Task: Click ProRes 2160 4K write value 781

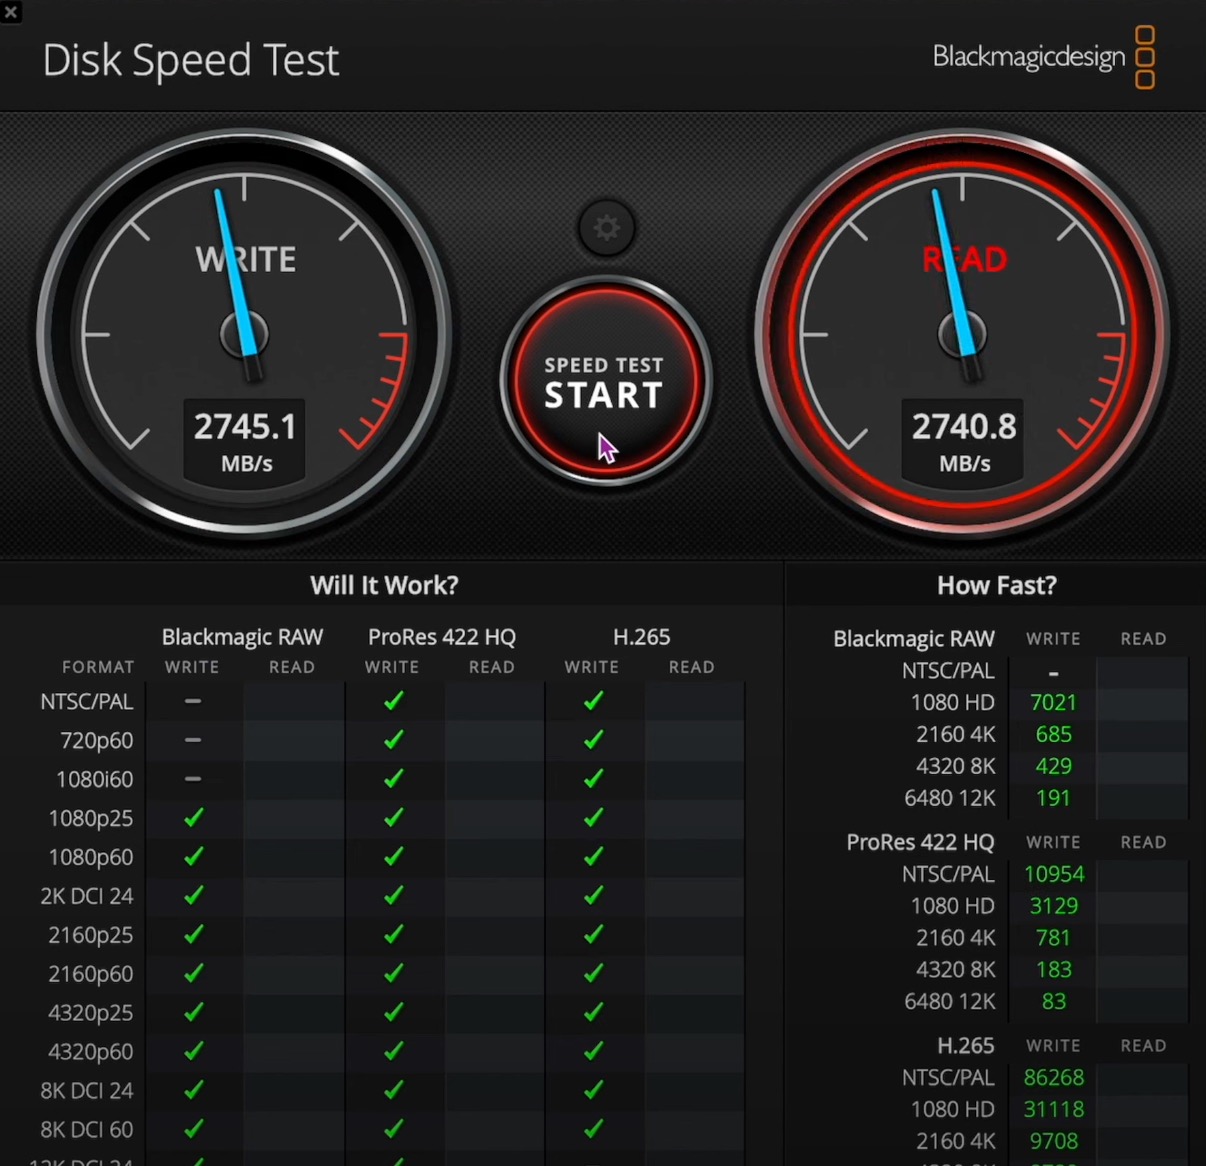Action: click(1053, 938)
